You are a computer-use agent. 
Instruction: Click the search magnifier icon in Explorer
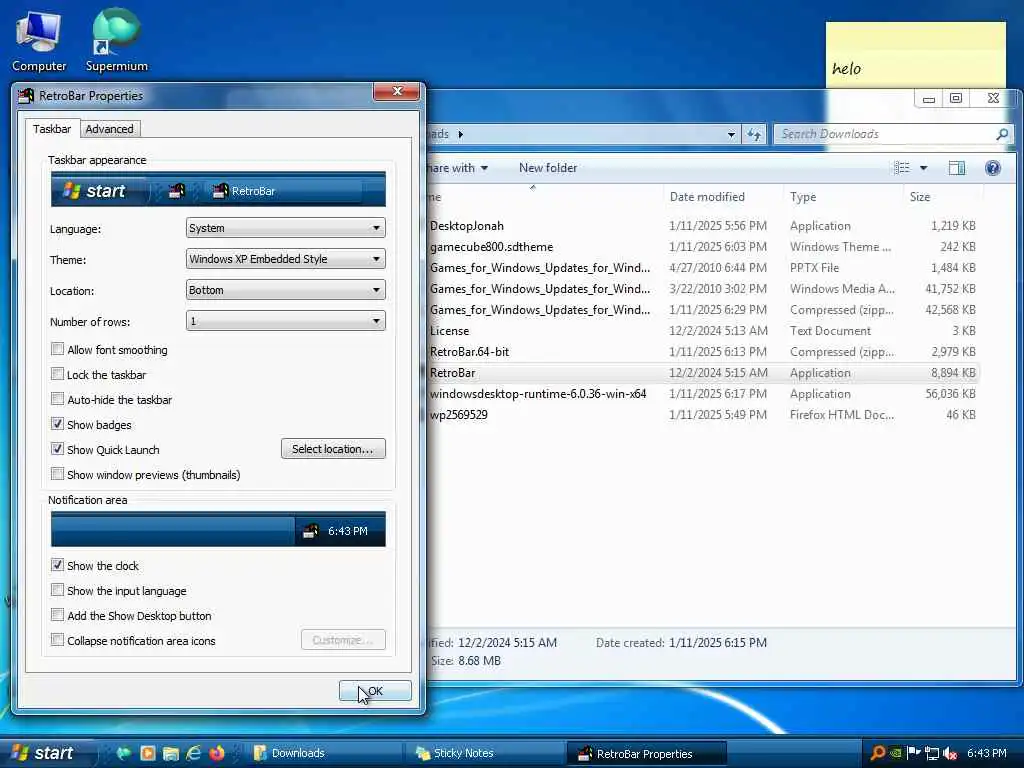click(x=1002, y=134)
